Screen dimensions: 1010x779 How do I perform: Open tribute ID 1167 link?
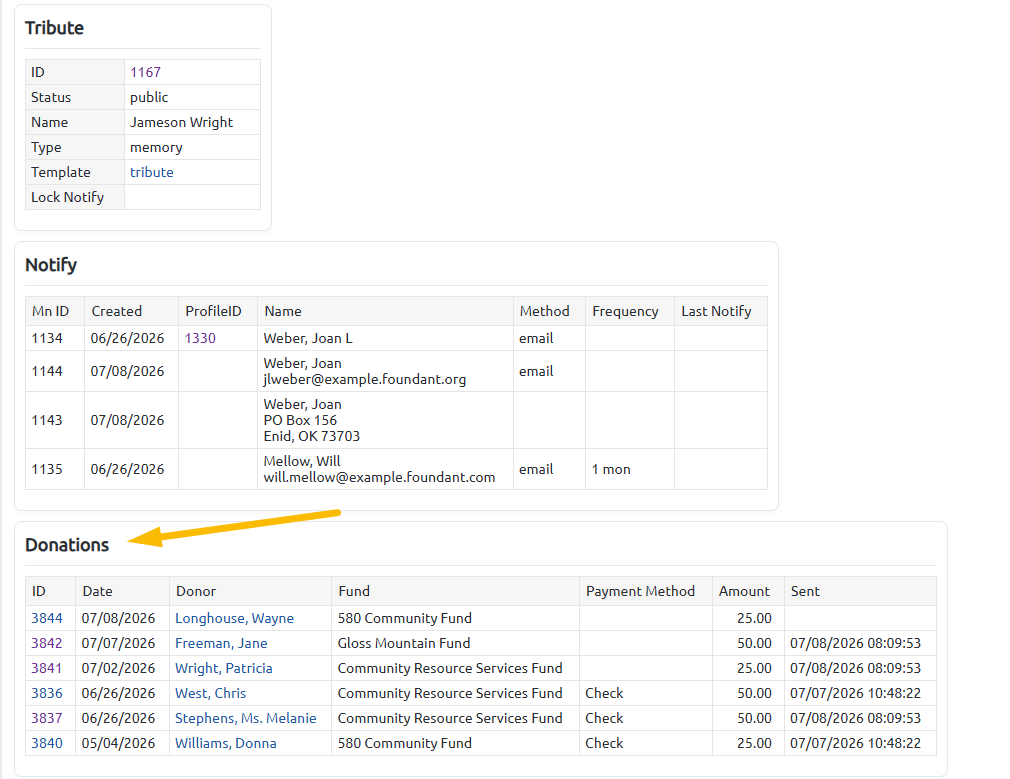tap(145, 72)
